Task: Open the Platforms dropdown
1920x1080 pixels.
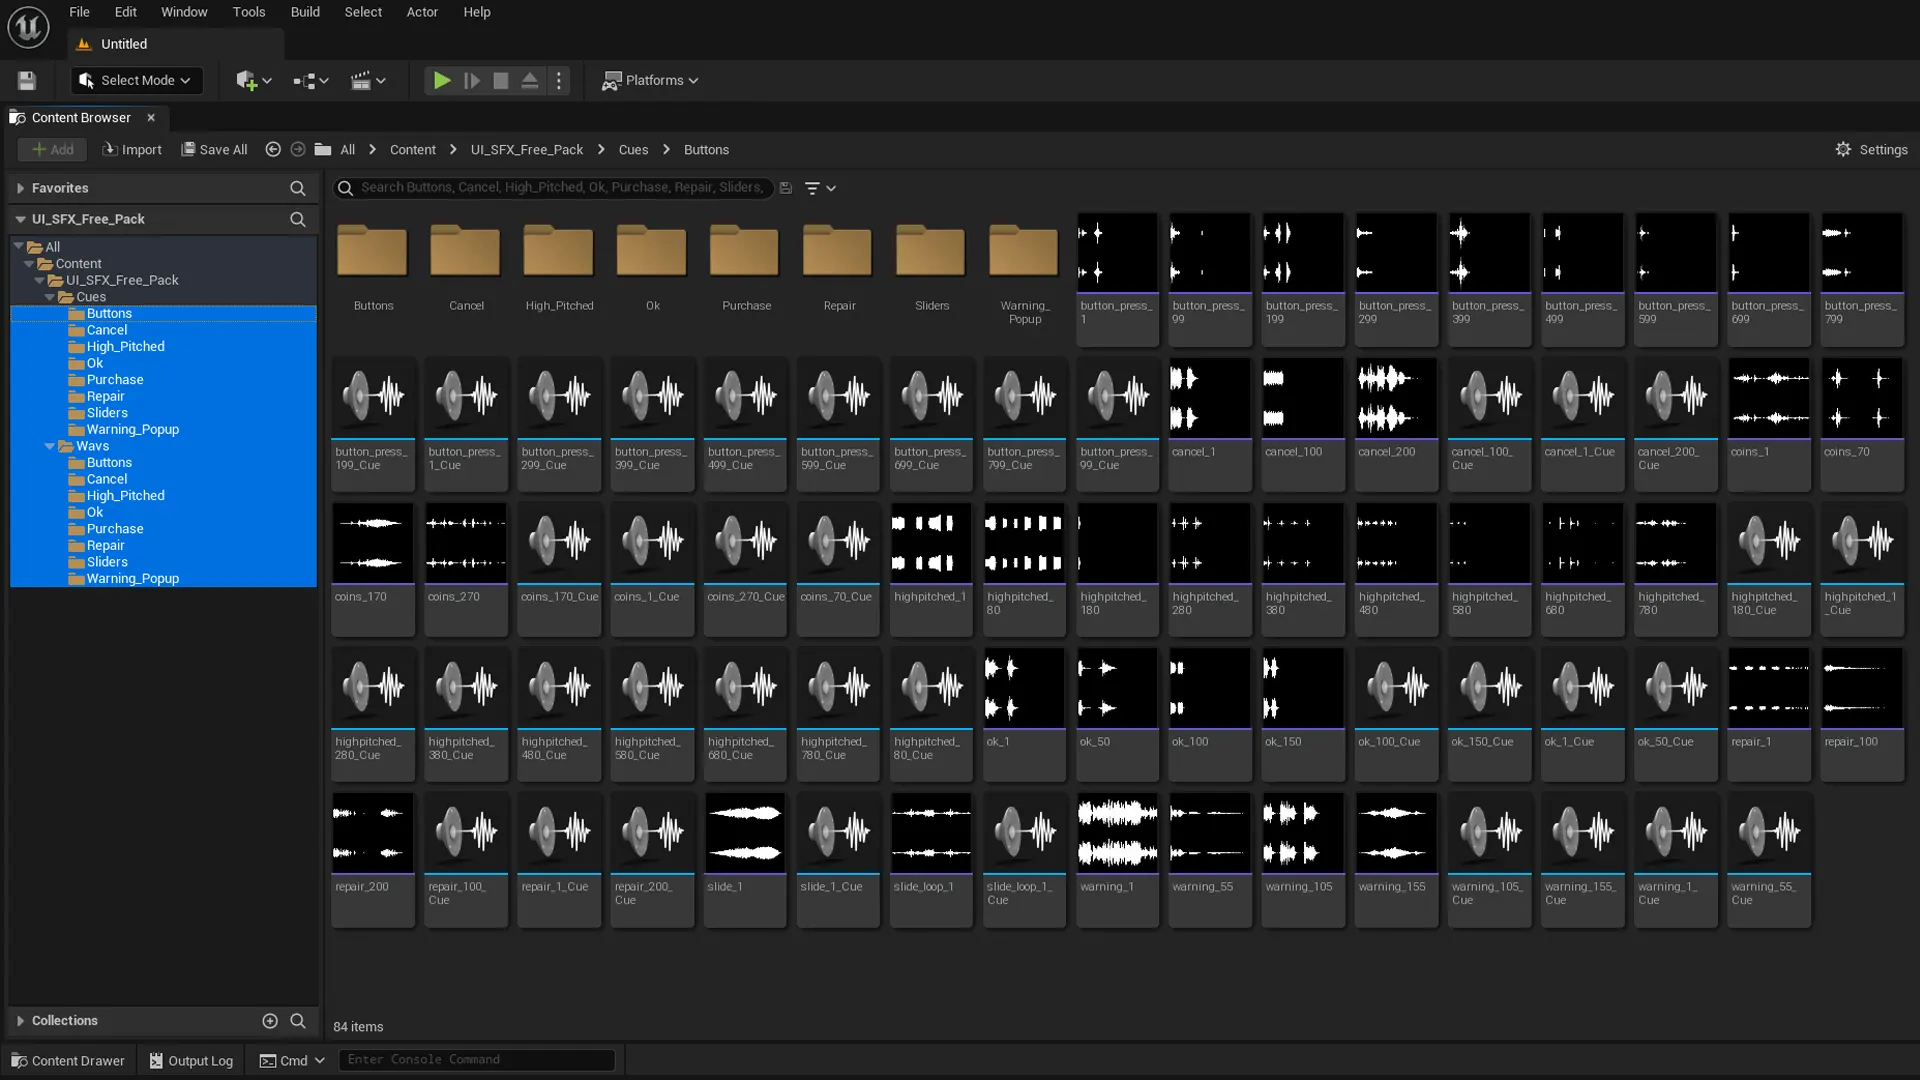Action: click(651, 80)
